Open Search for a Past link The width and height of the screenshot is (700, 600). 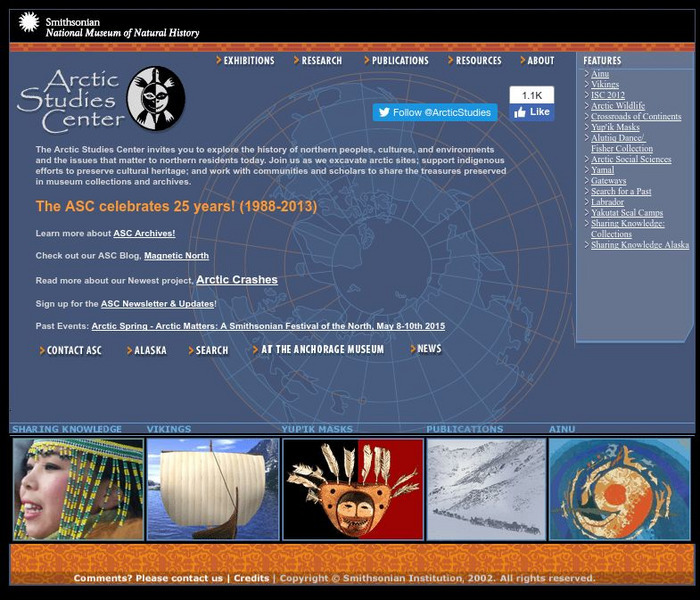(x=621, y=192)
